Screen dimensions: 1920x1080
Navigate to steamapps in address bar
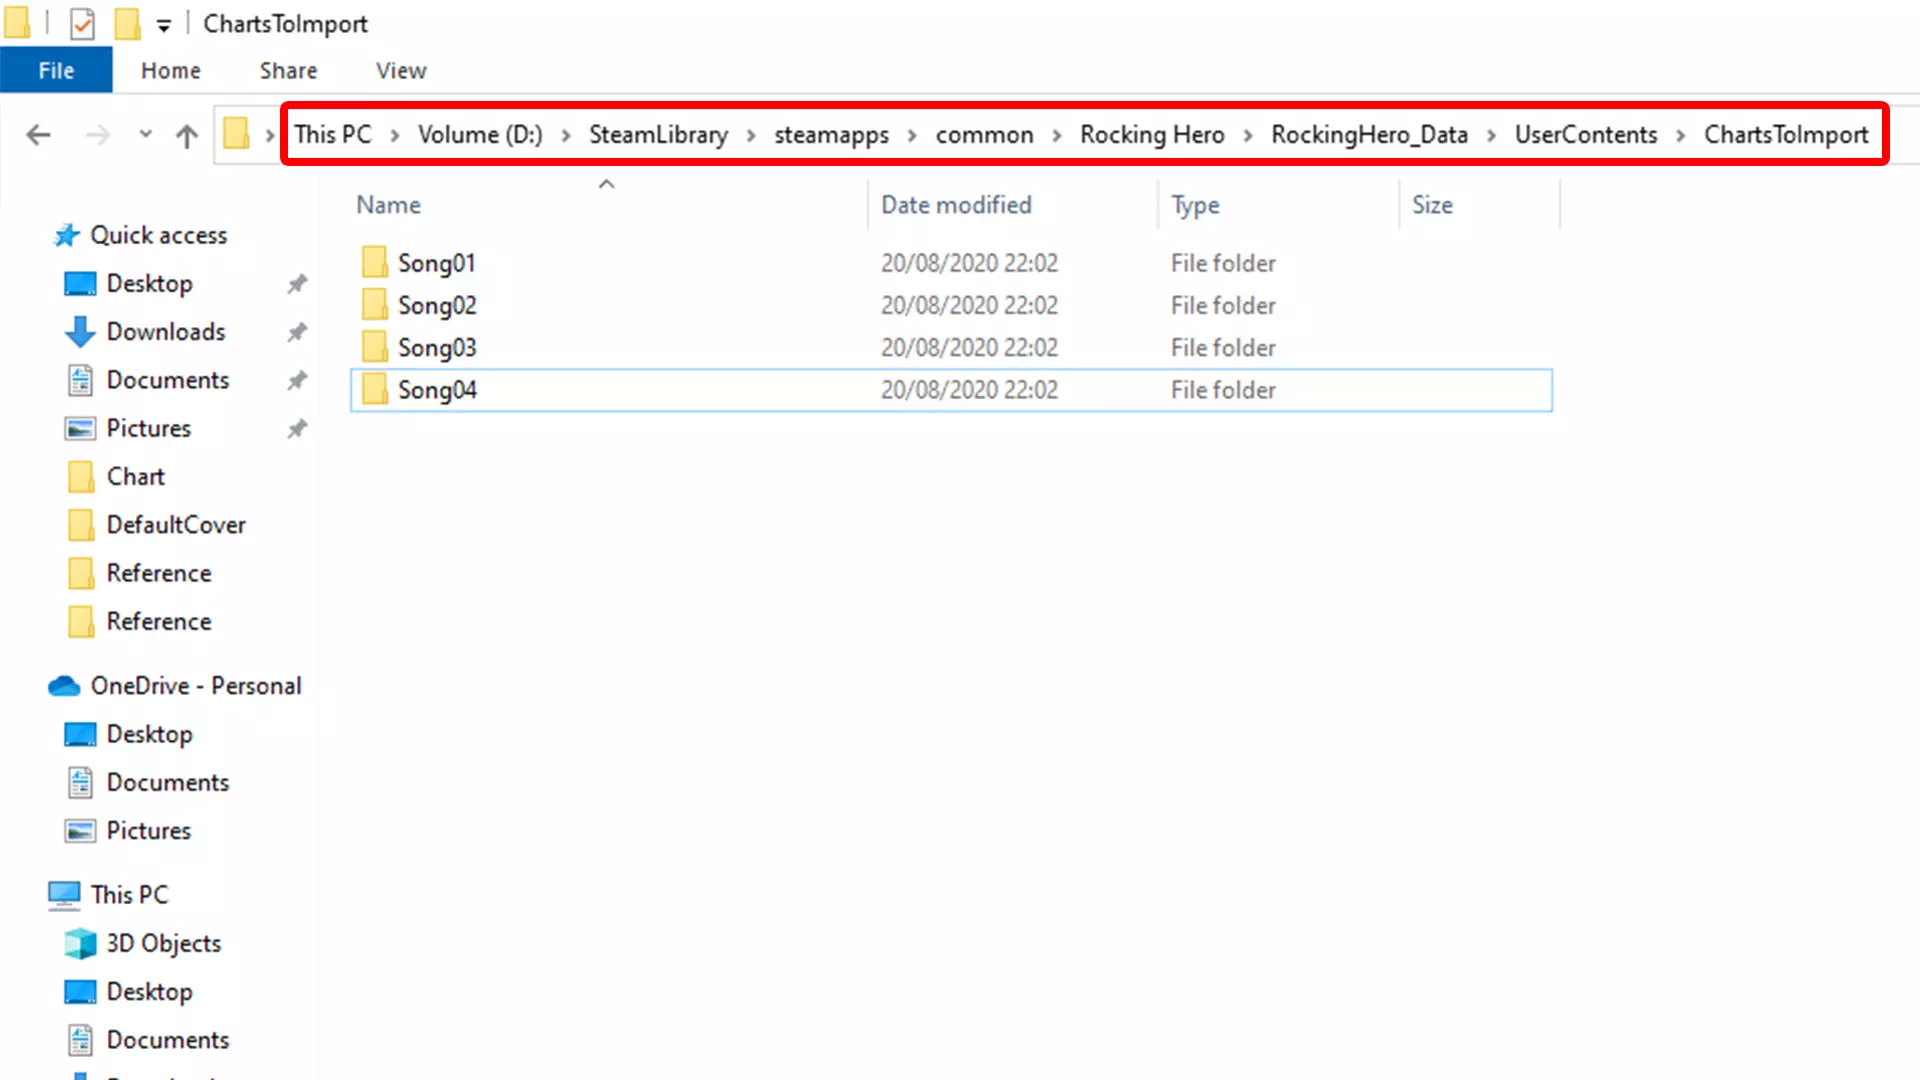[831, 135]
